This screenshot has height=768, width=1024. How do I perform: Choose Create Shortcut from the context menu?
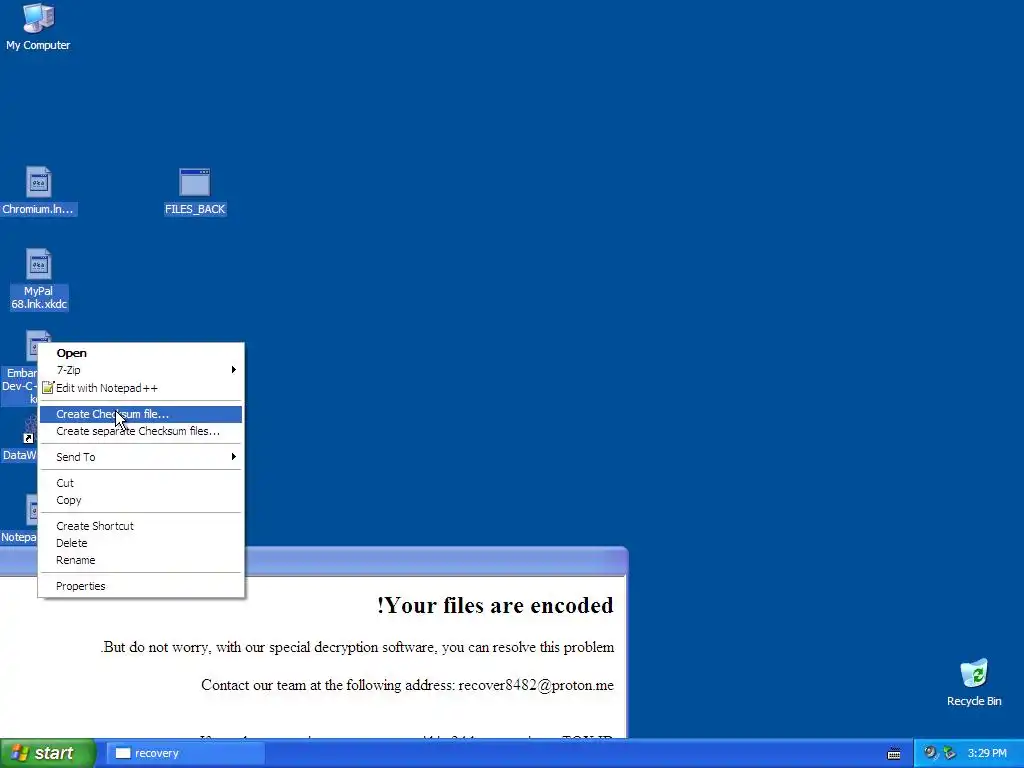tap(141, 526)
